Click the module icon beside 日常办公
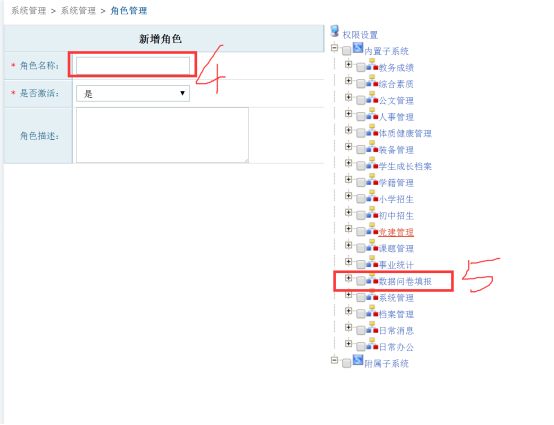 coord(372,344)
